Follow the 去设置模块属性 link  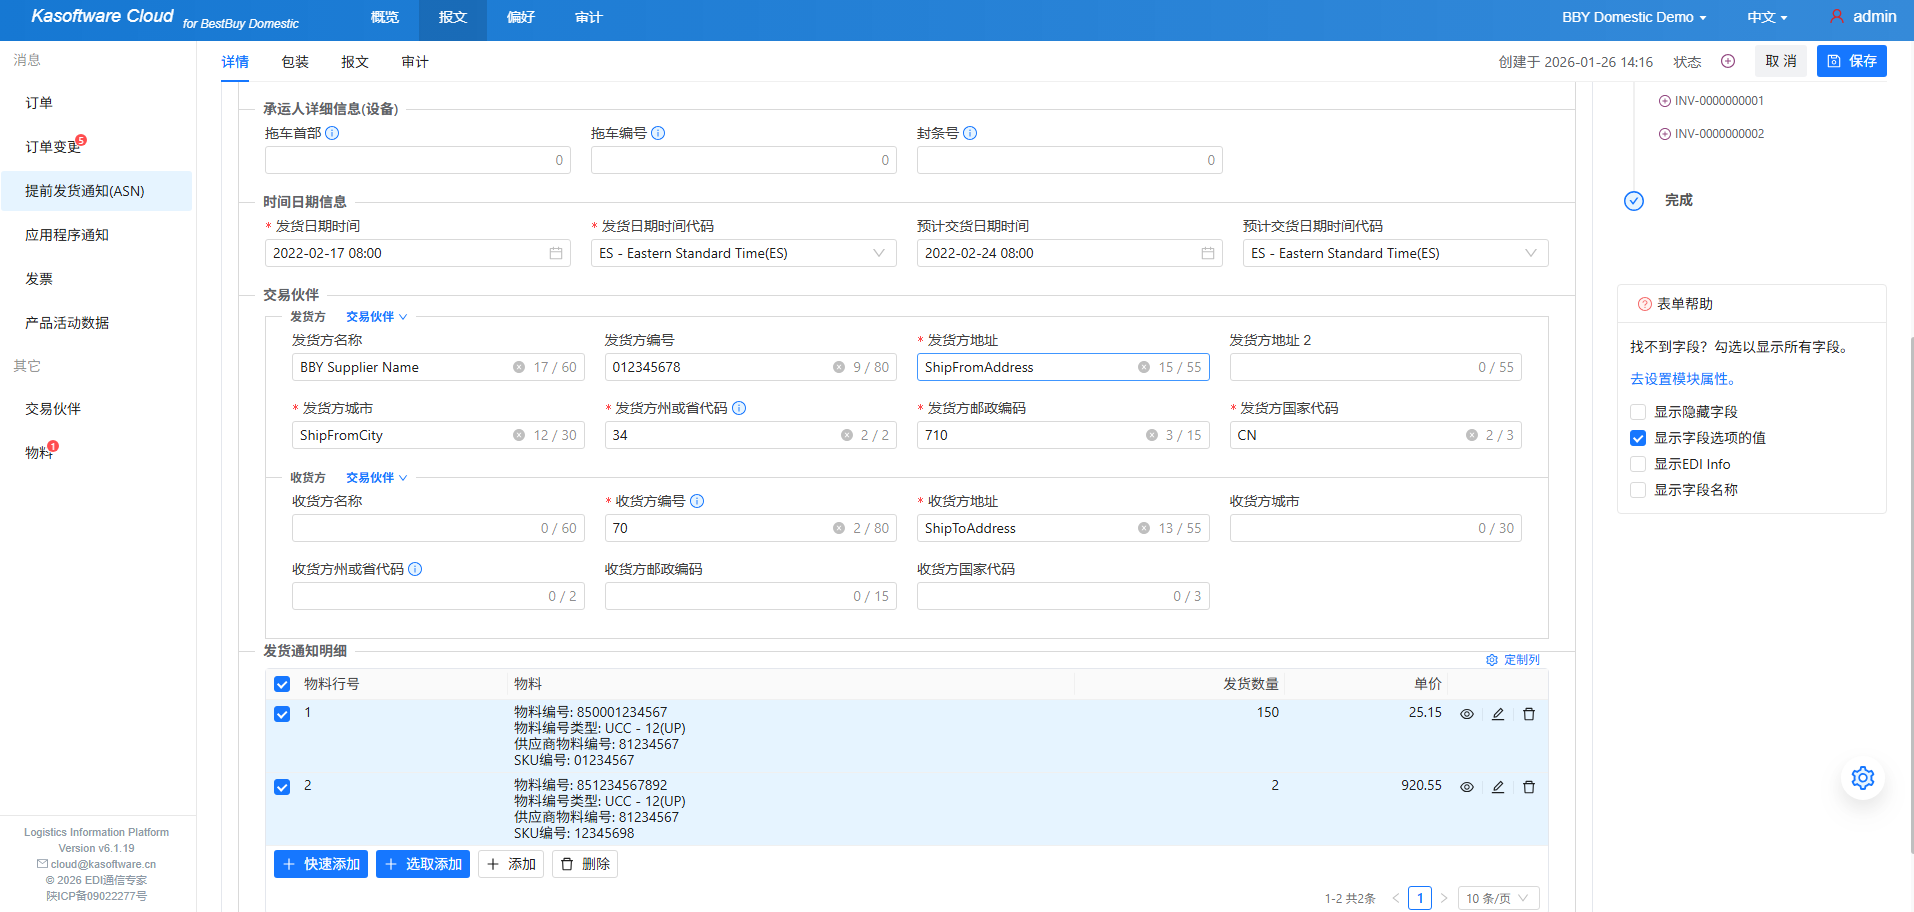[x=1684, y=379]
